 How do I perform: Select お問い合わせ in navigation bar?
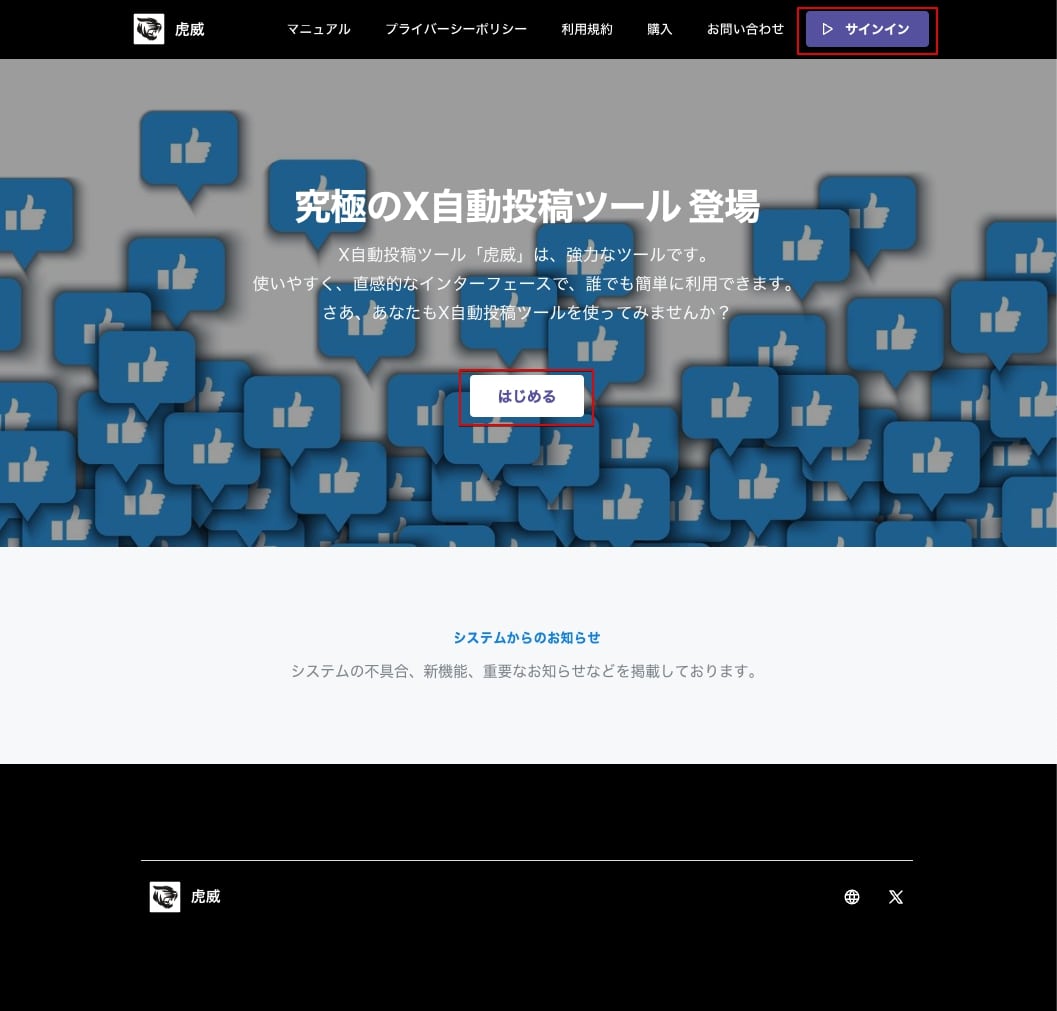(x=745, y=29)
